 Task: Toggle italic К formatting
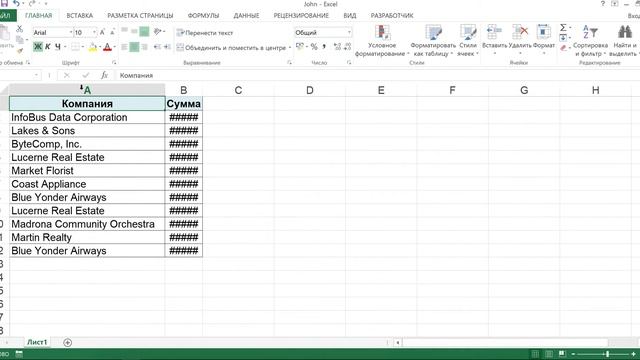48,47
